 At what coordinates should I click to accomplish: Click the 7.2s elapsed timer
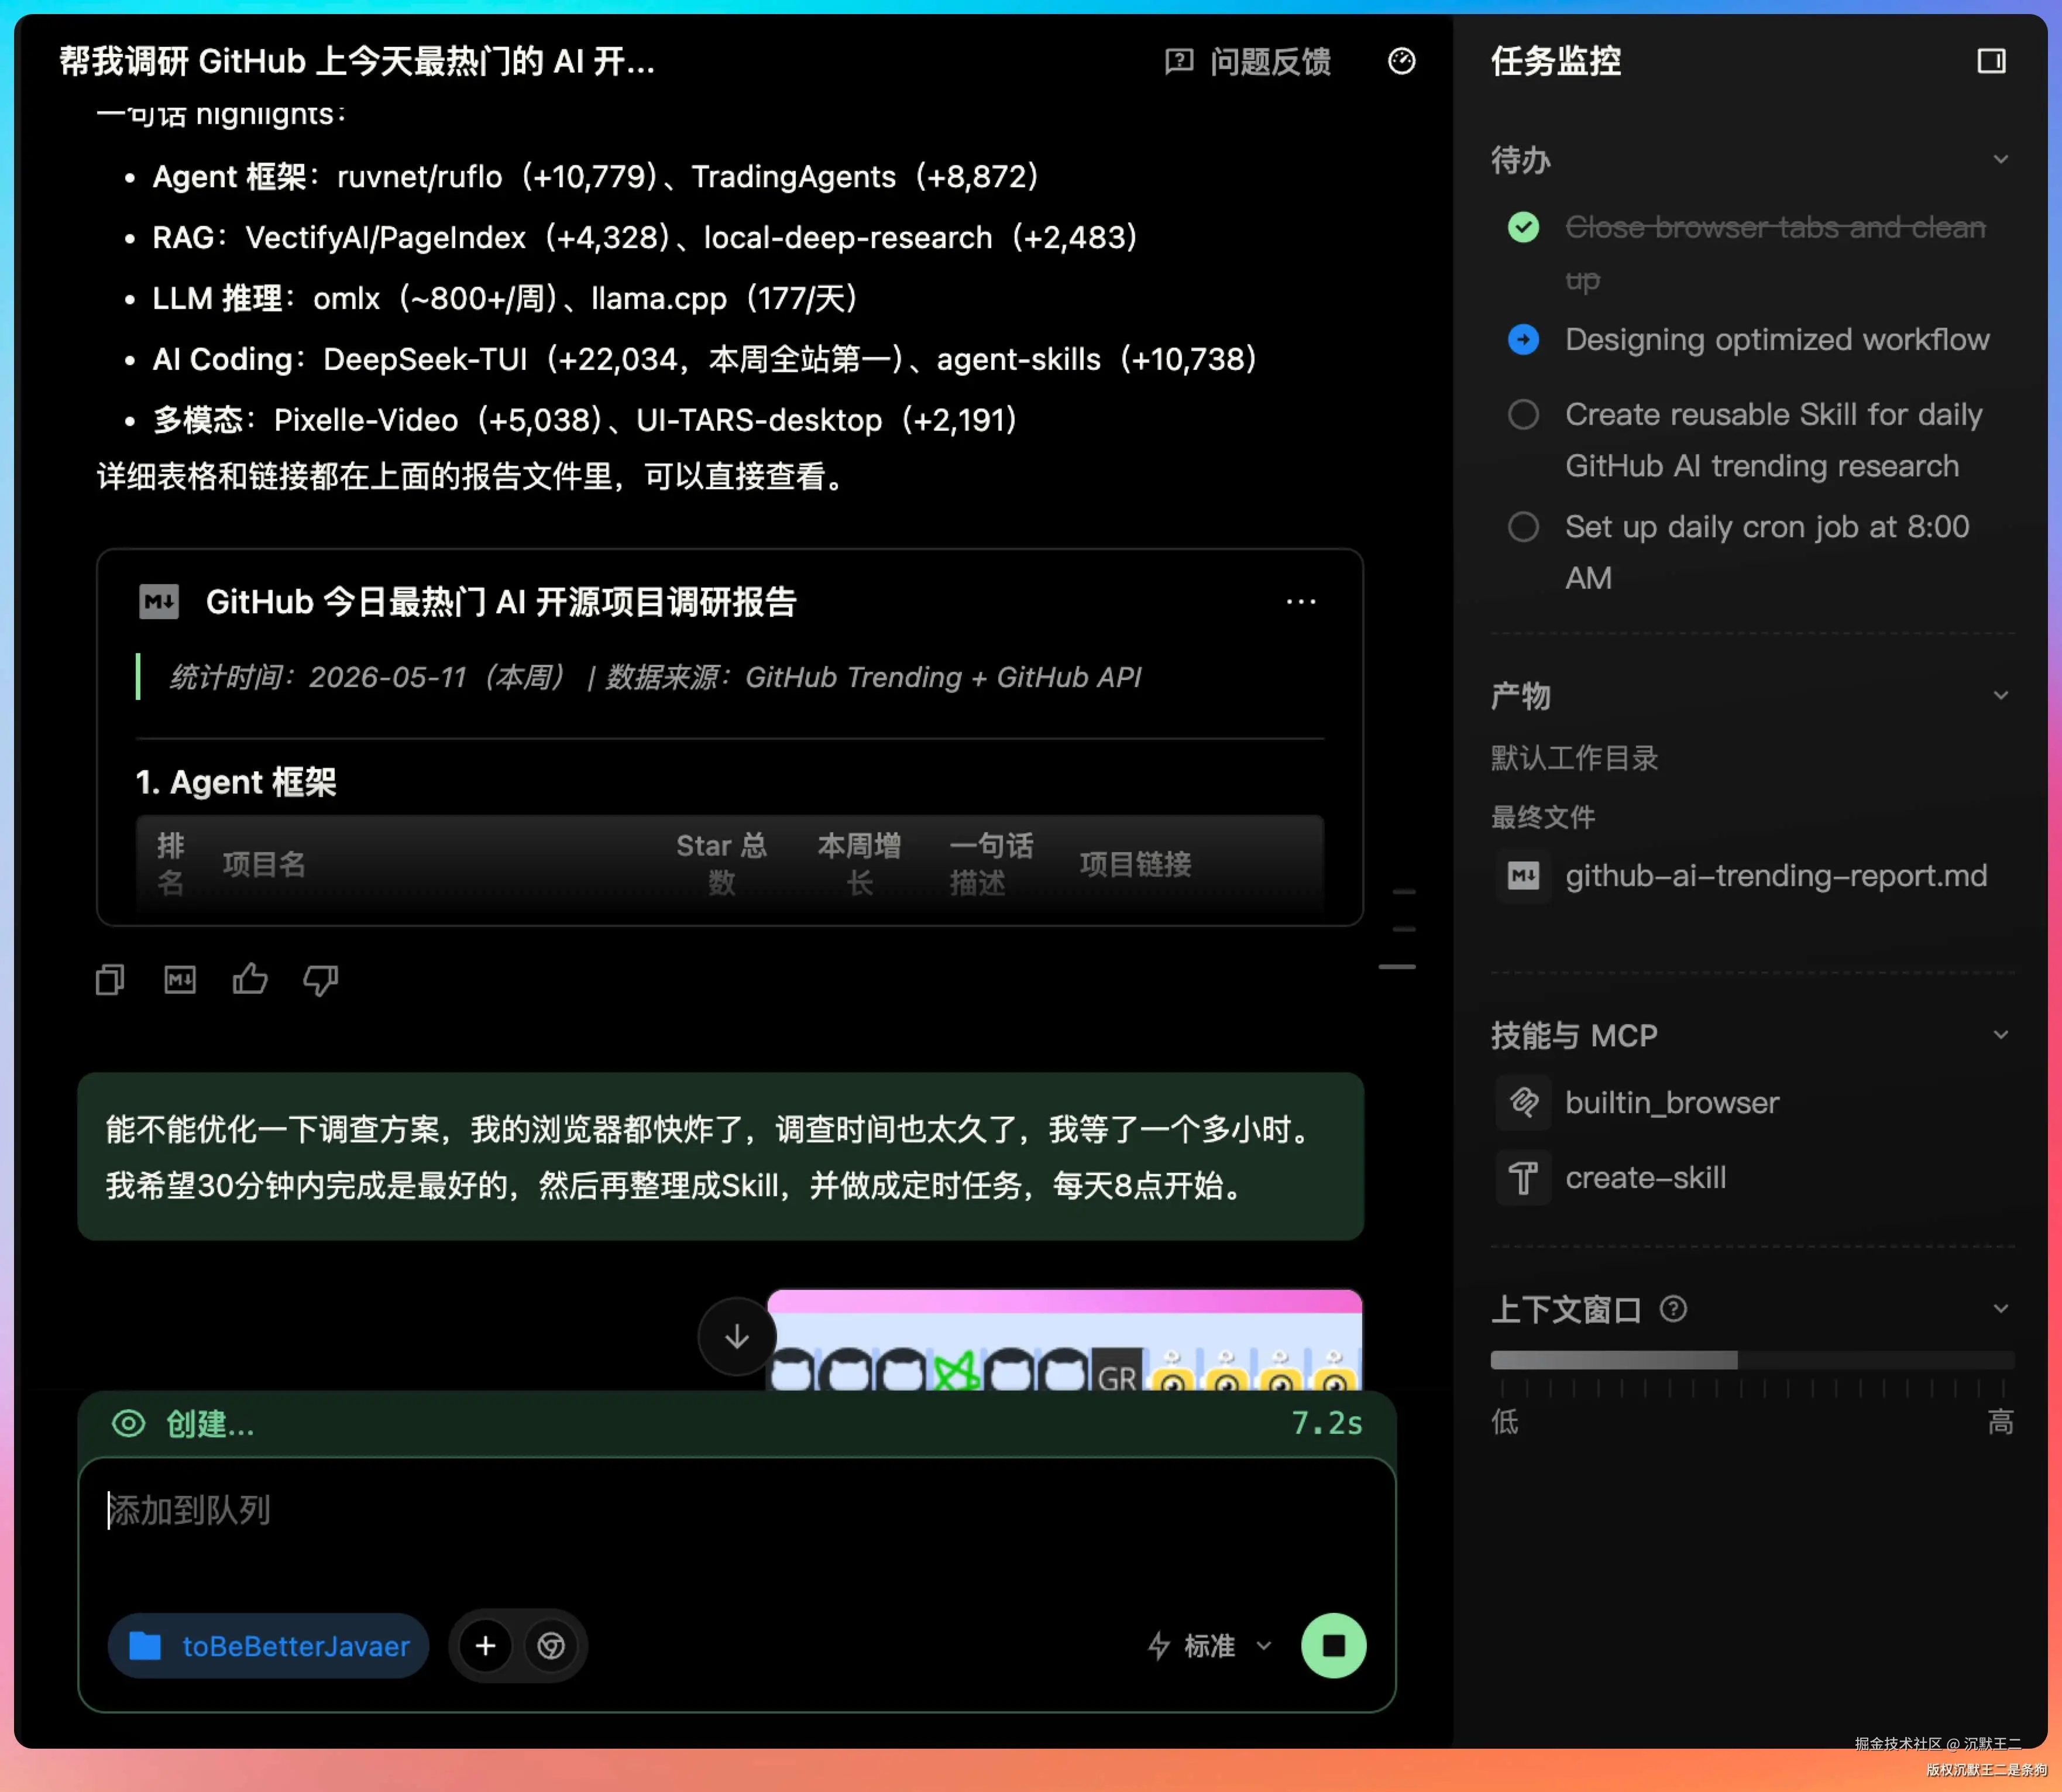pos(1327,1423)
